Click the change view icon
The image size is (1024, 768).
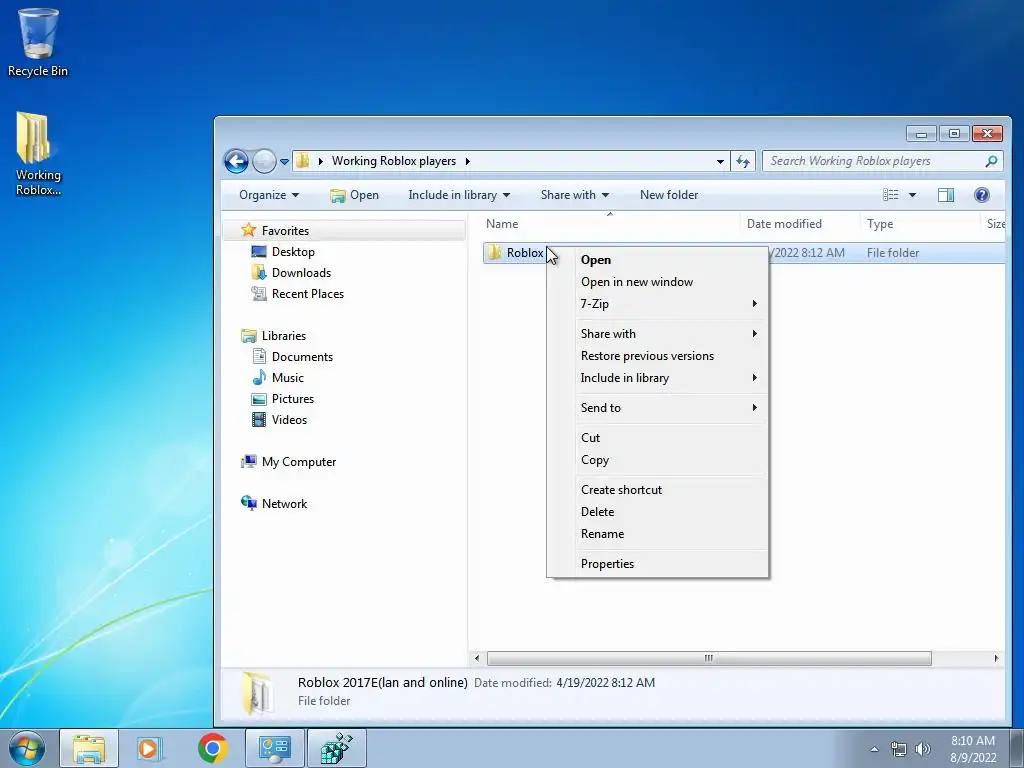[x=890, y=195]
